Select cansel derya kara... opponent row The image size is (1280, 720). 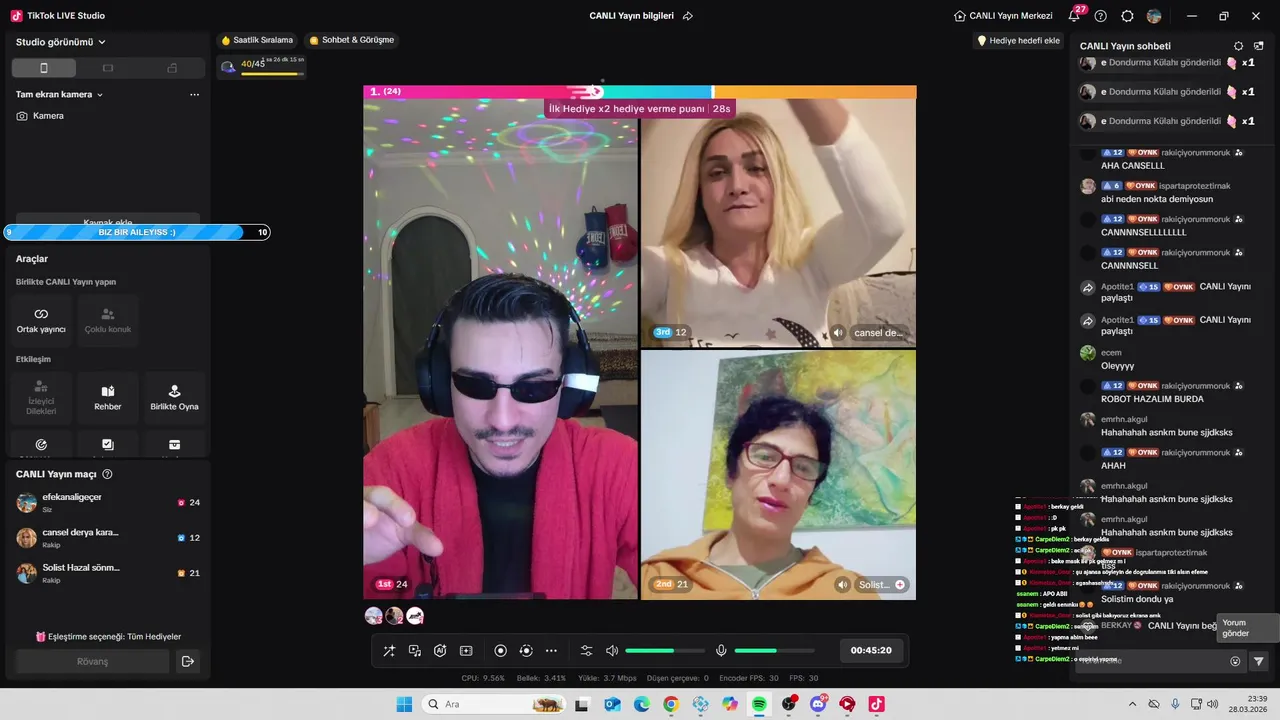tap(108, 538)
